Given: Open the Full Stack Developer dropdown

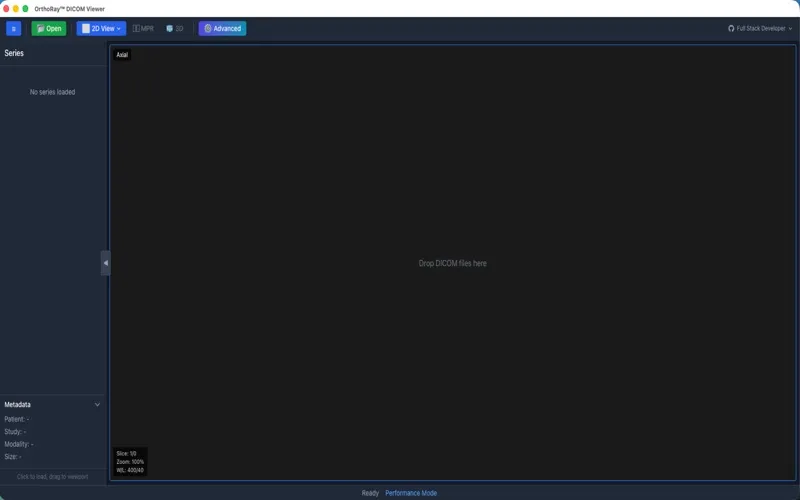Looking at the screenshot, I should [x=760, y=29].
